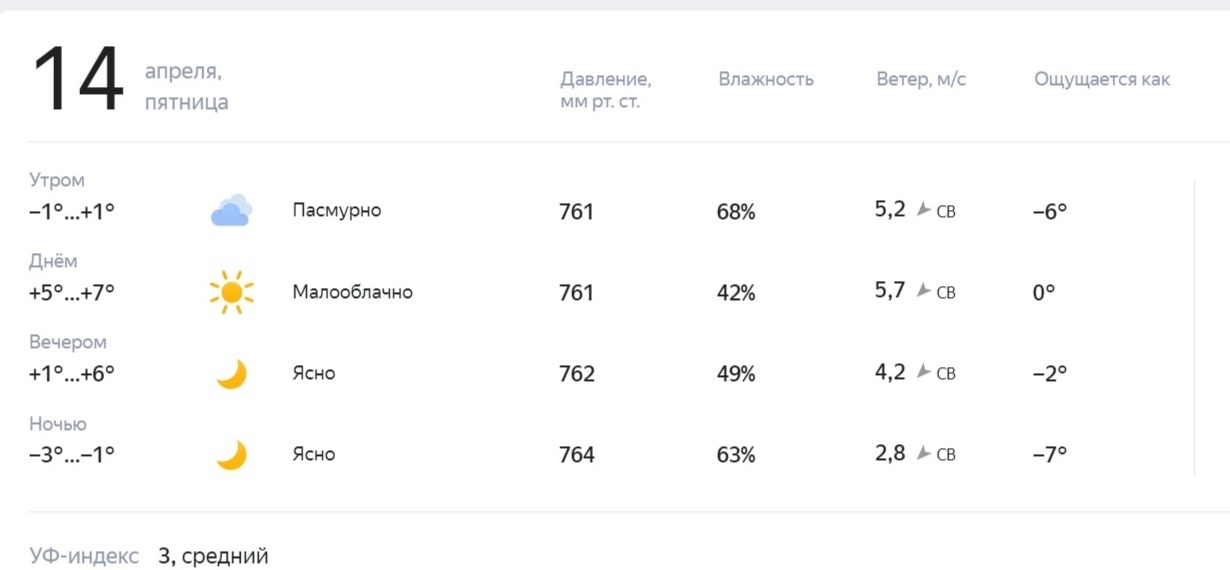Viewport: 1230px width, 570px height.
Task: Click the wind direction arrow beside 2,8
Action: (x=924, y=453)
